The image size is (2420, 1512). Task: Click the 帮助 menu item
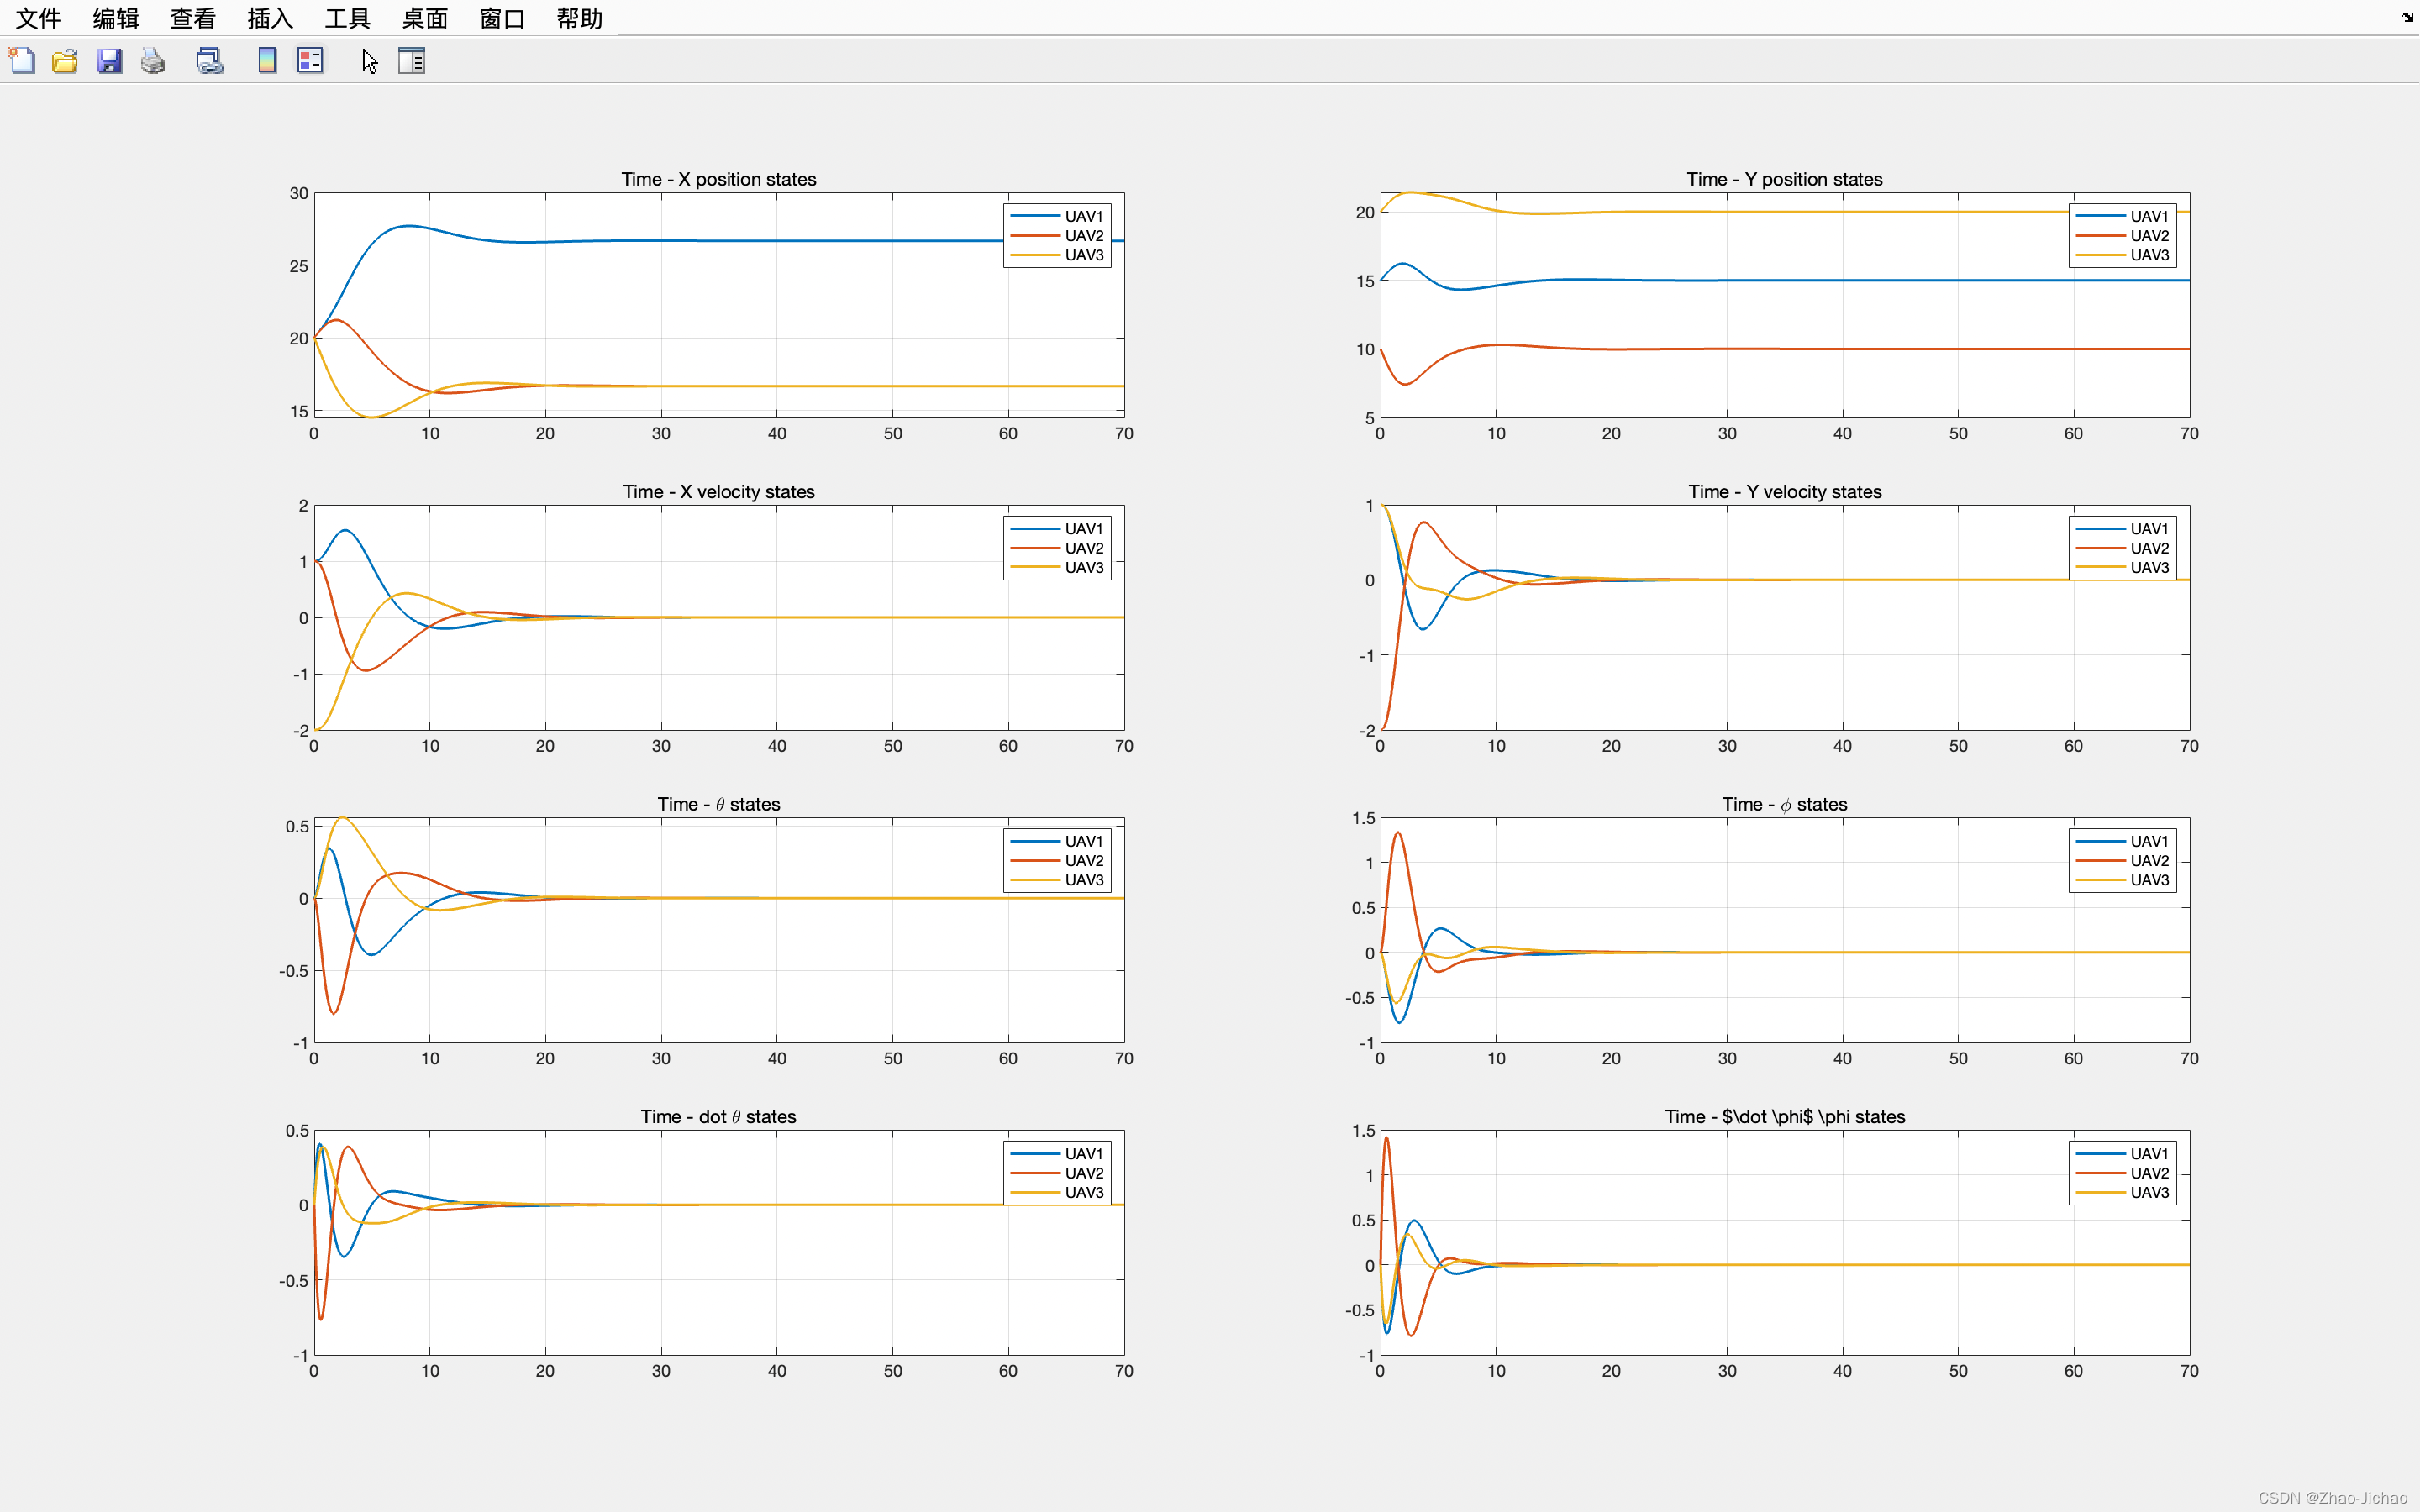(x=580, y=18)
